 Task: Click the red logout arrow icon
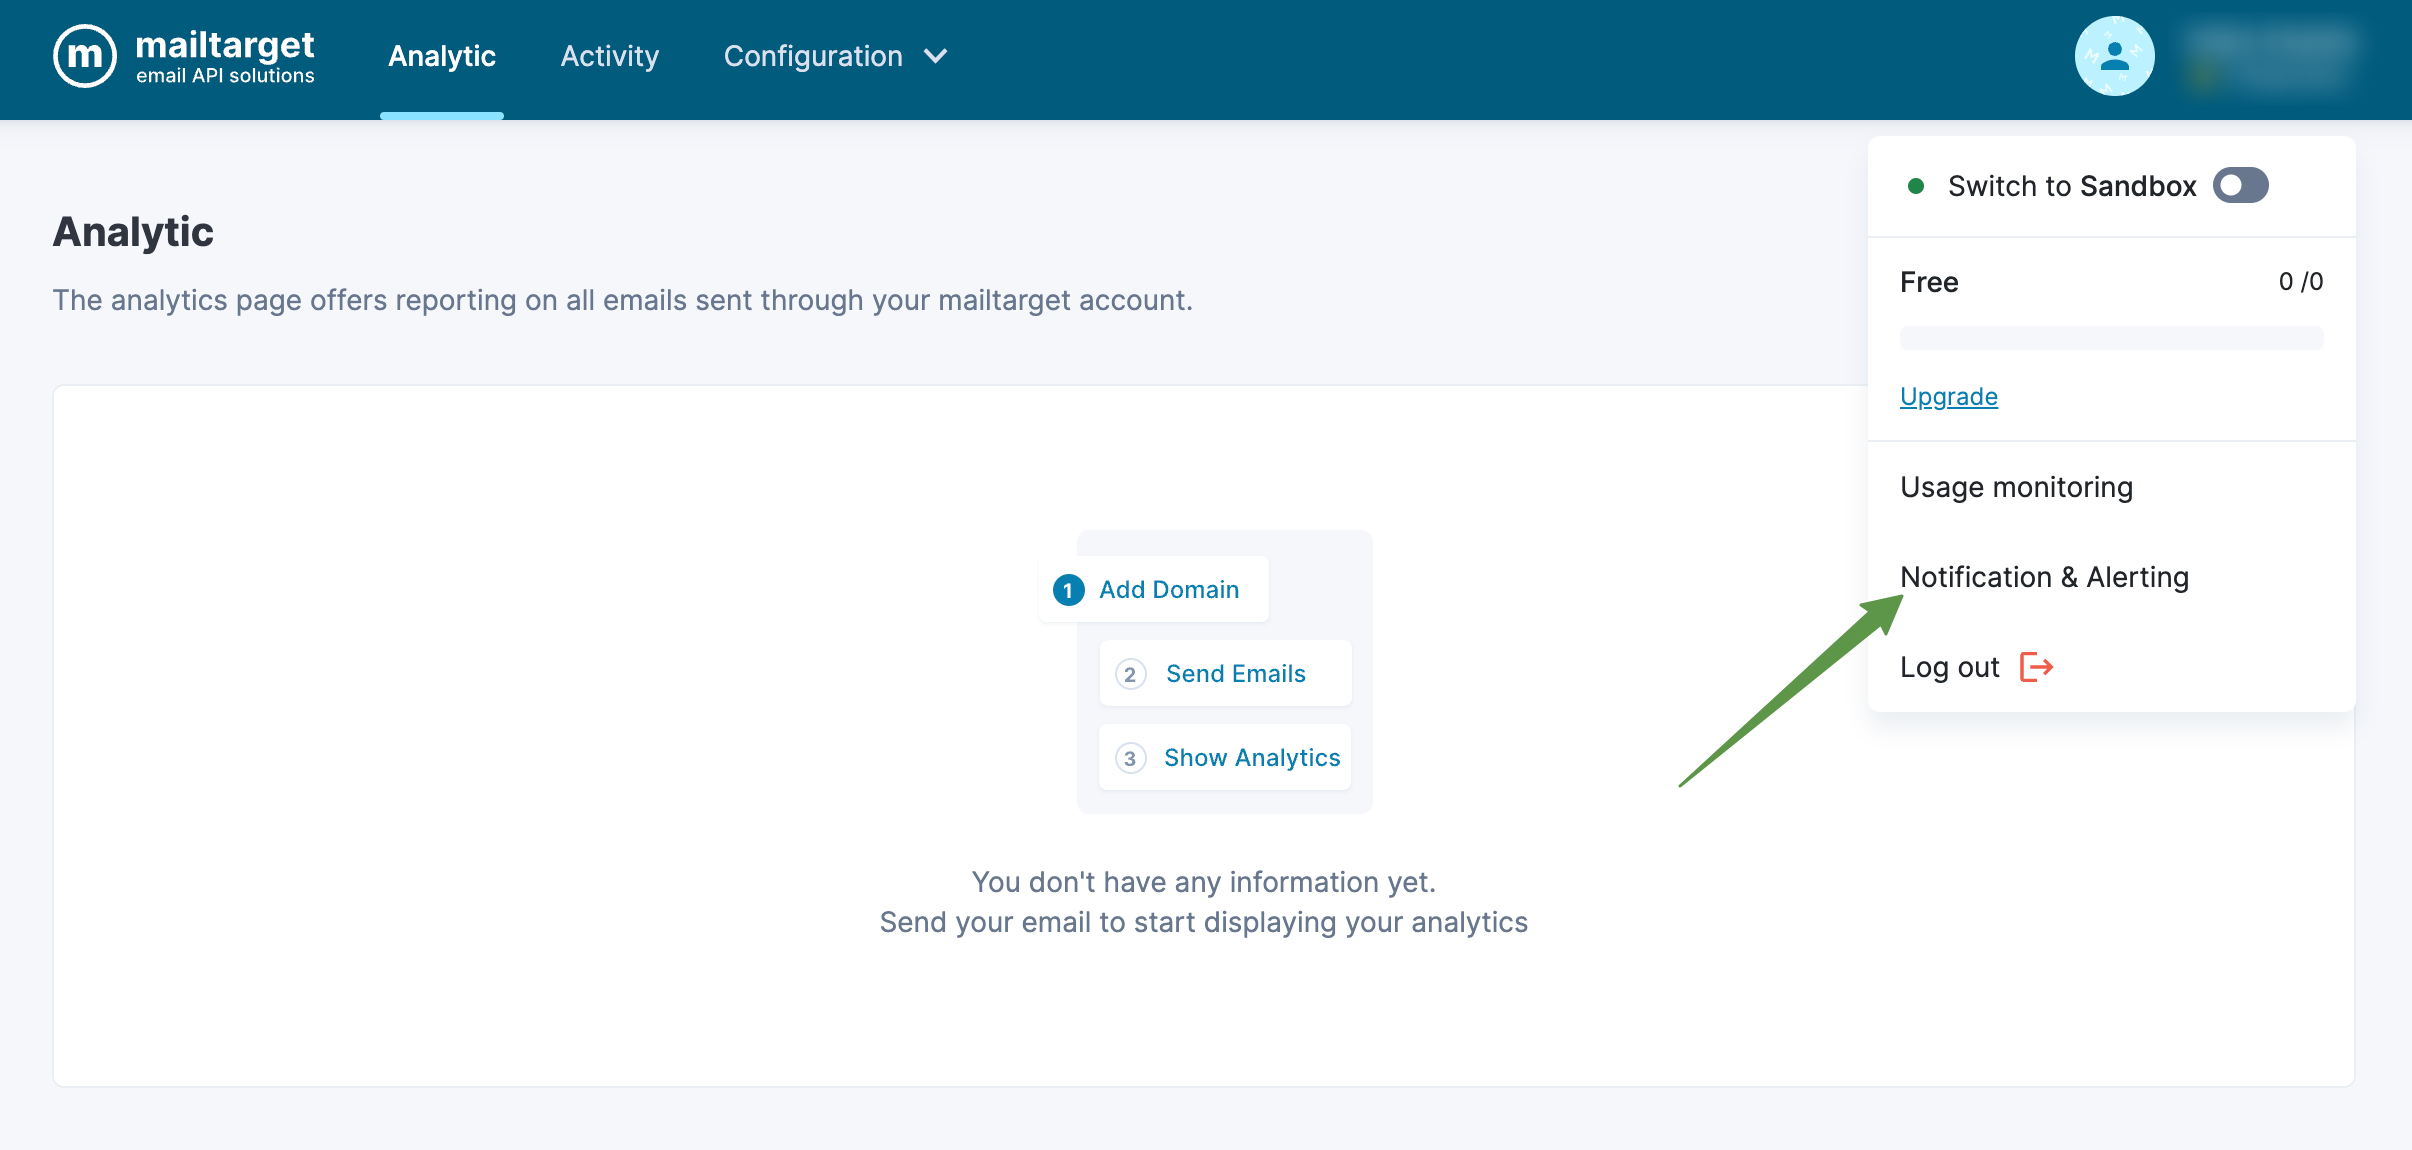2036,667
